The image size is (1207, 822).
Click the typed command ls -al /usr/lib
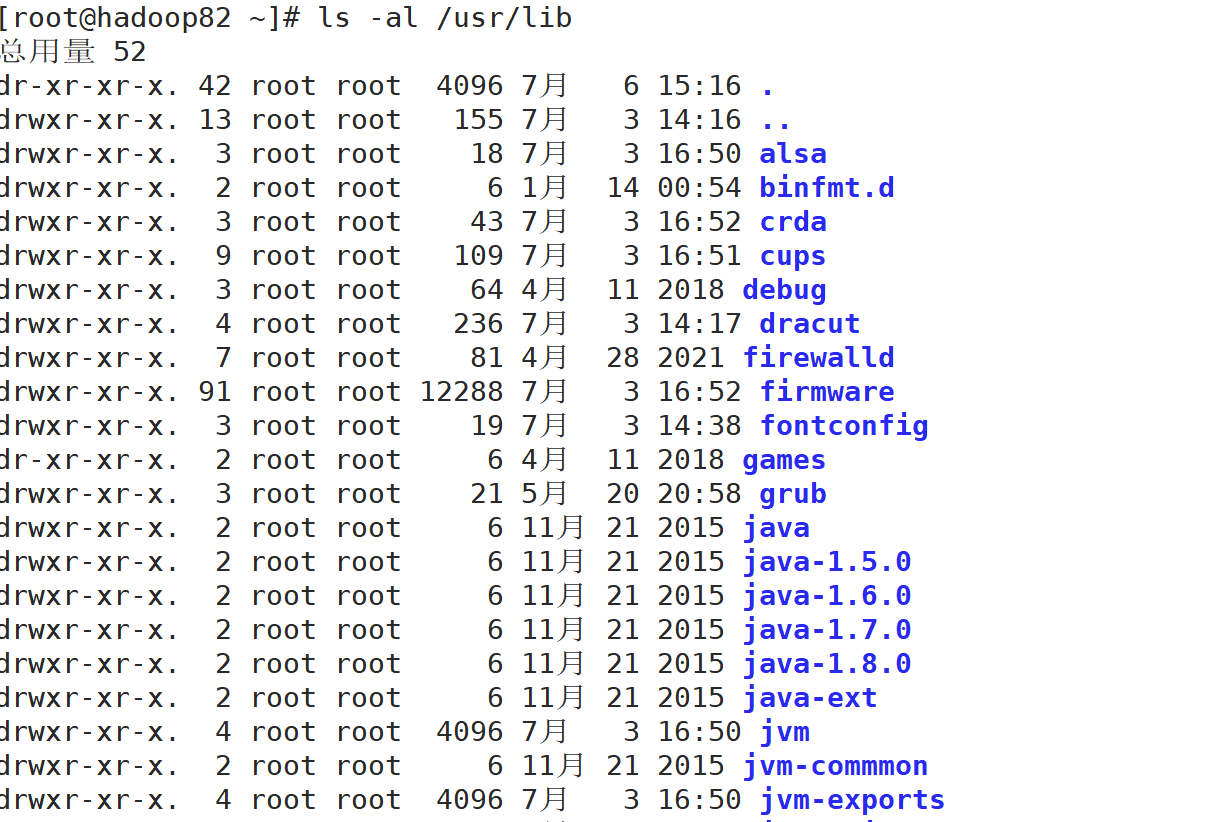445,18
